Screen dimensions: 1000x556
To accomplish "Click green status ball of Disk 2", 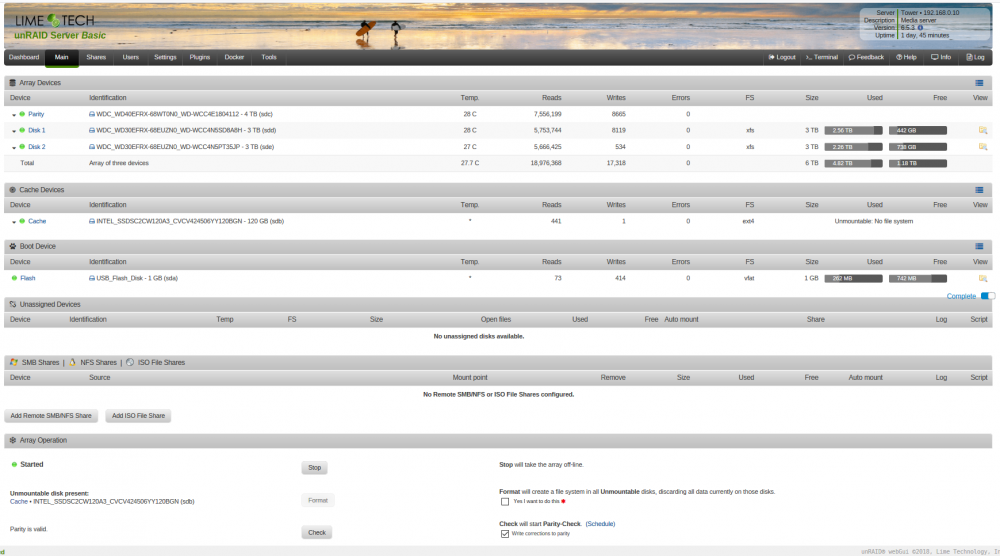I will [x=22, y=147].
